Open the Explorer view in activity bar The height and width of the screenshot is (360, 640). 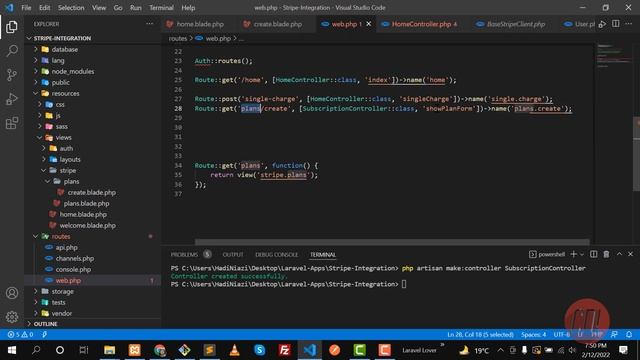point(12,27)
